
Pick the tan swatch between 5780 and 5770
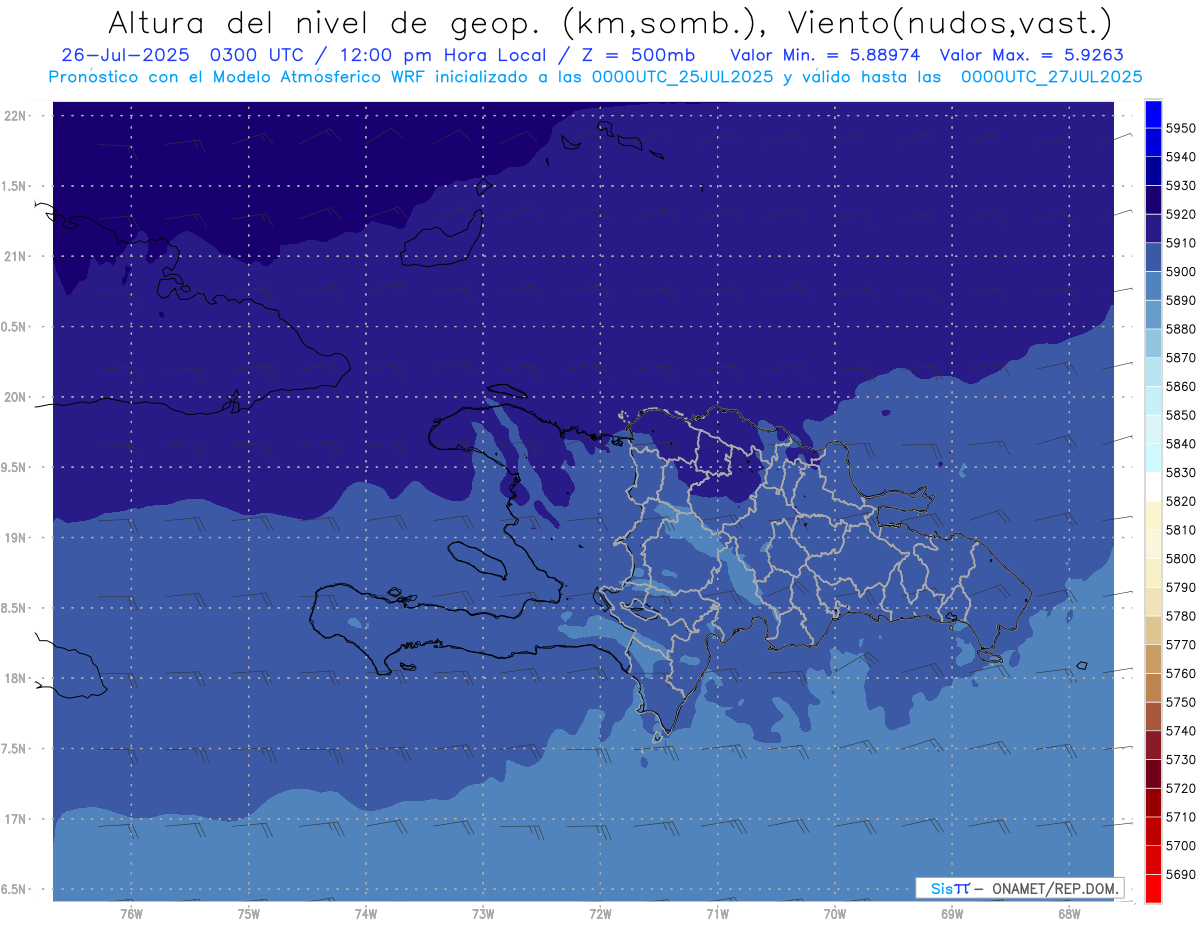(x=1152, y=631)
